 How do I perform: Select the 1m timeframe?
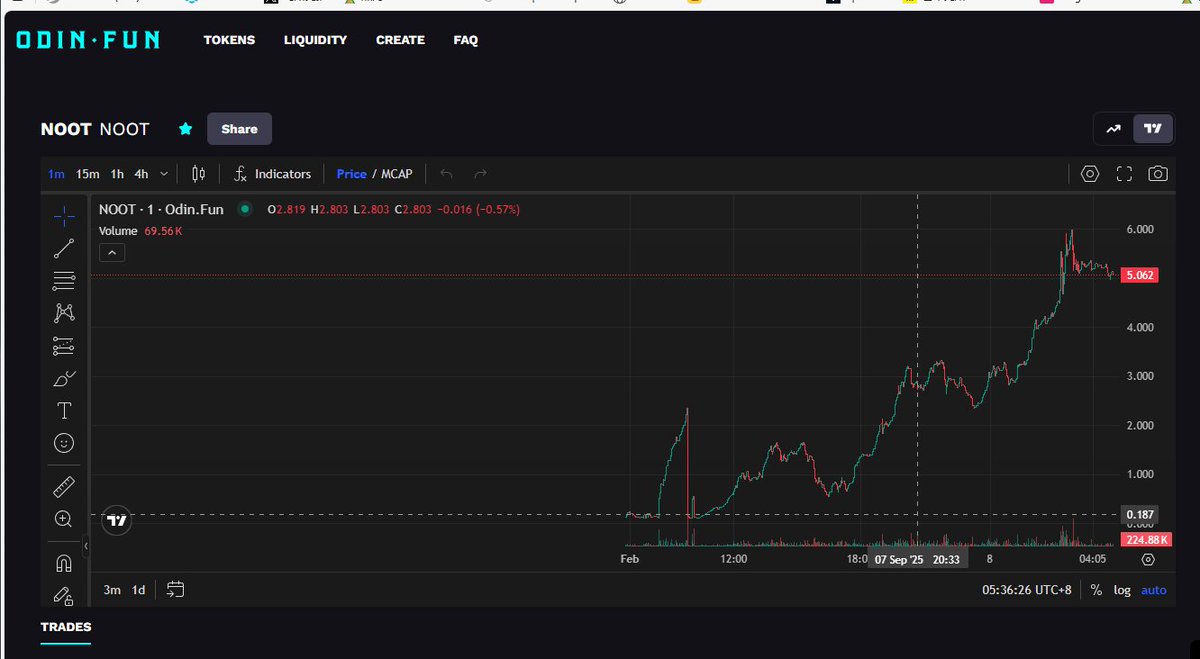(x=56, y=174)
